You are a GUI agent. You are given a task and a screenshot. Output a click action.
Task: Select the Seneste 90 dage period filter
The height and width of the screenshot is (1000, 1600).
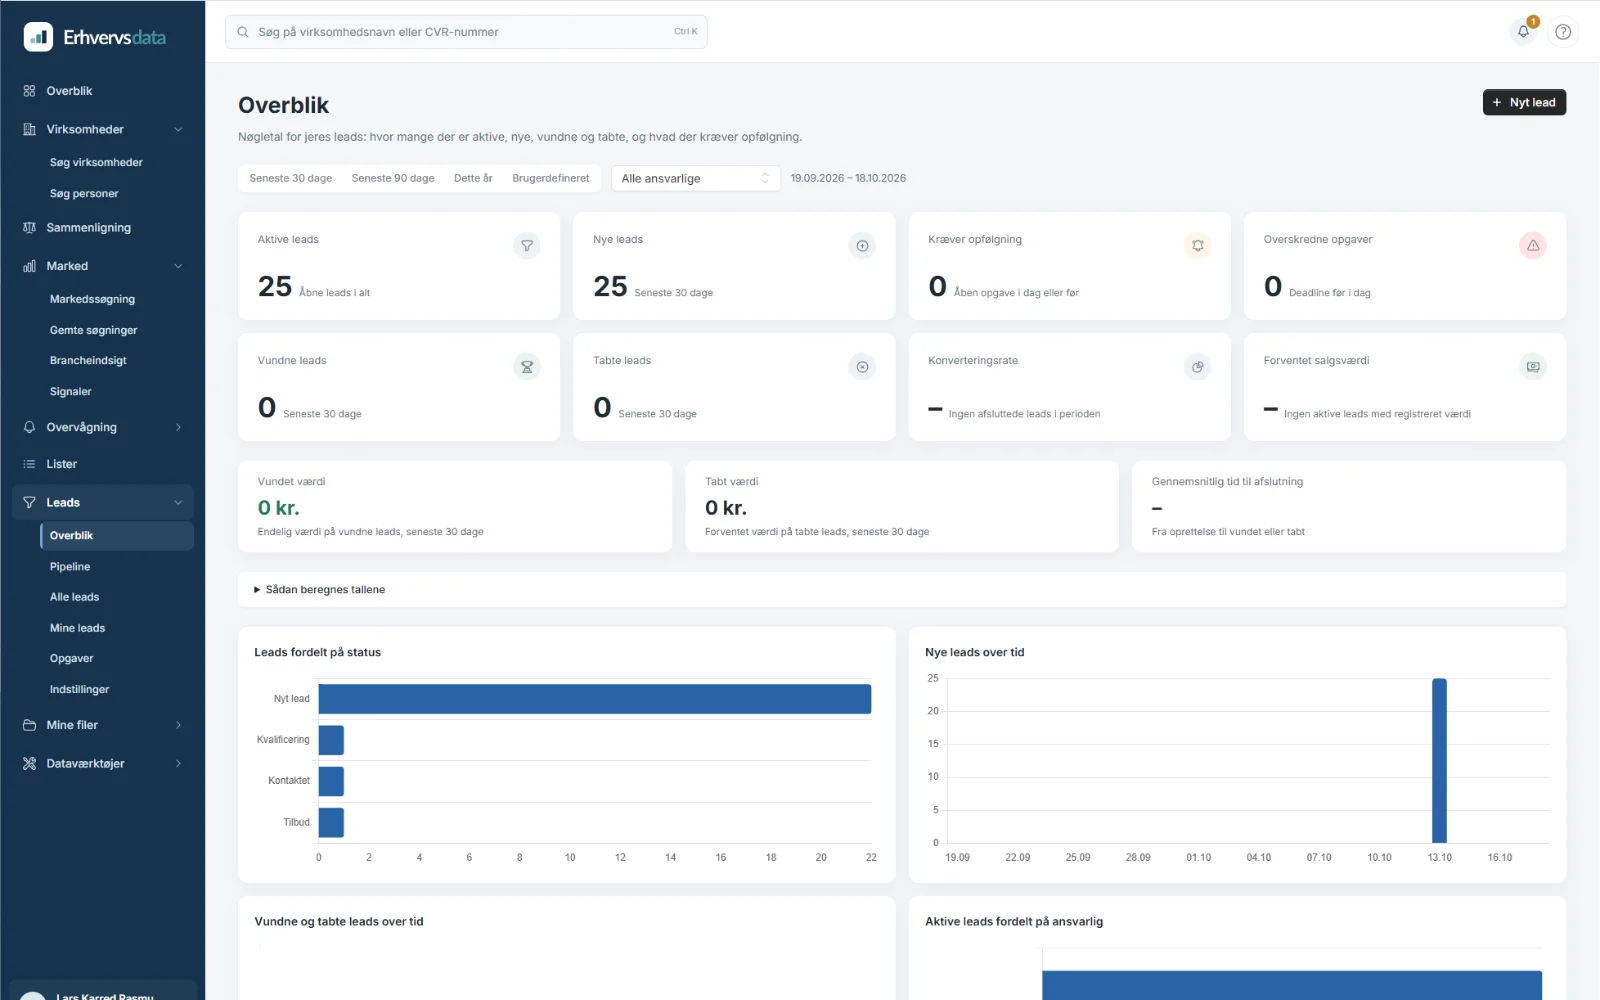click(x=393, y=178)
